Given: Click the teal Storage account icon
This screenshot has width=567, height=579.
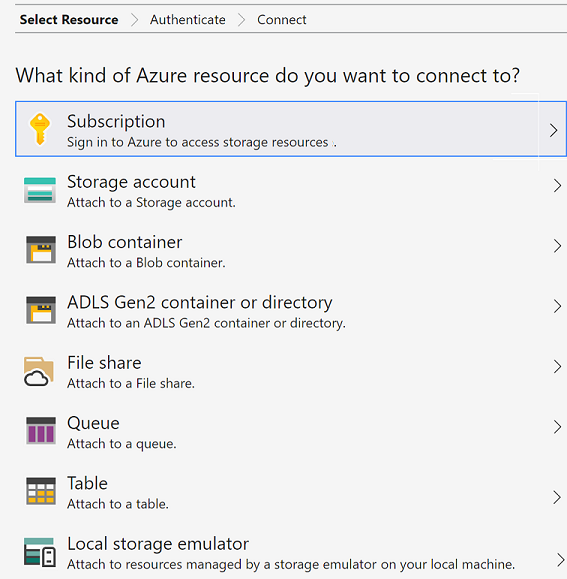Looking at the screenshot, I should (40, 190).
